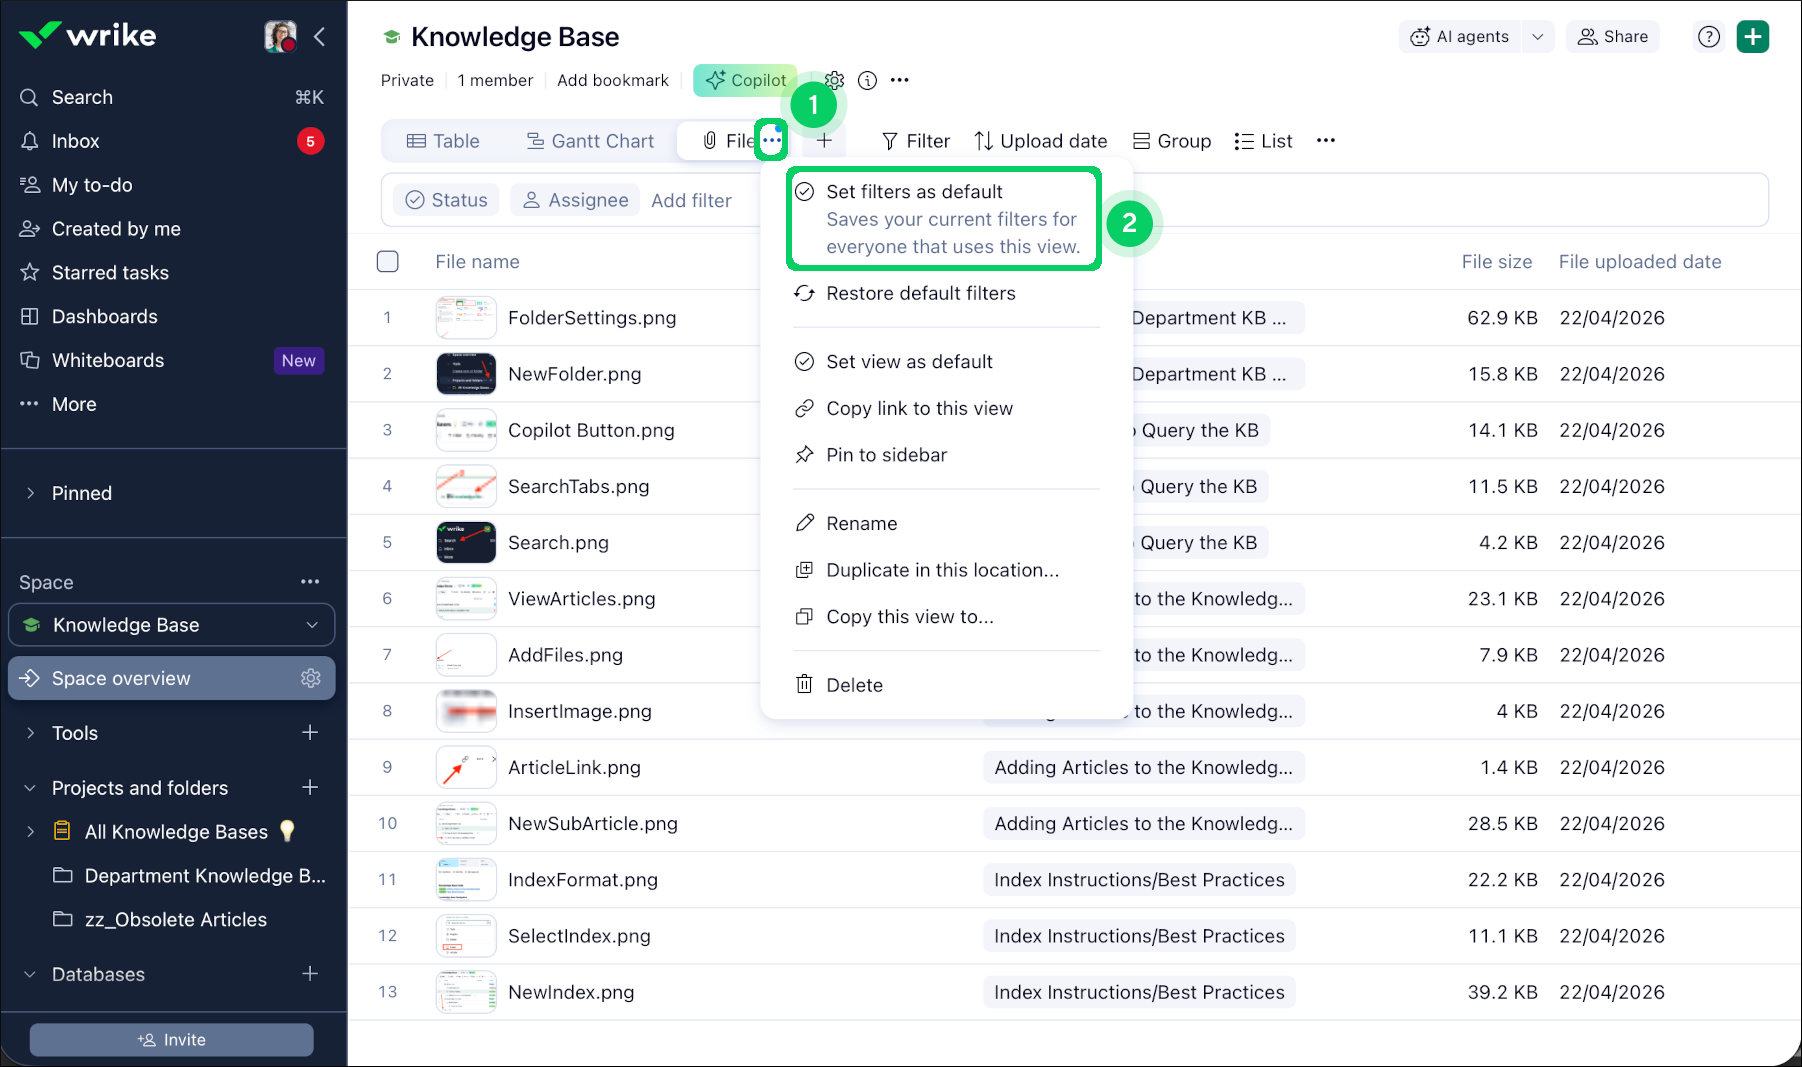Screen dimensions: 1802x1067
Task: Open Space section options menu
Action: (310, 582)
